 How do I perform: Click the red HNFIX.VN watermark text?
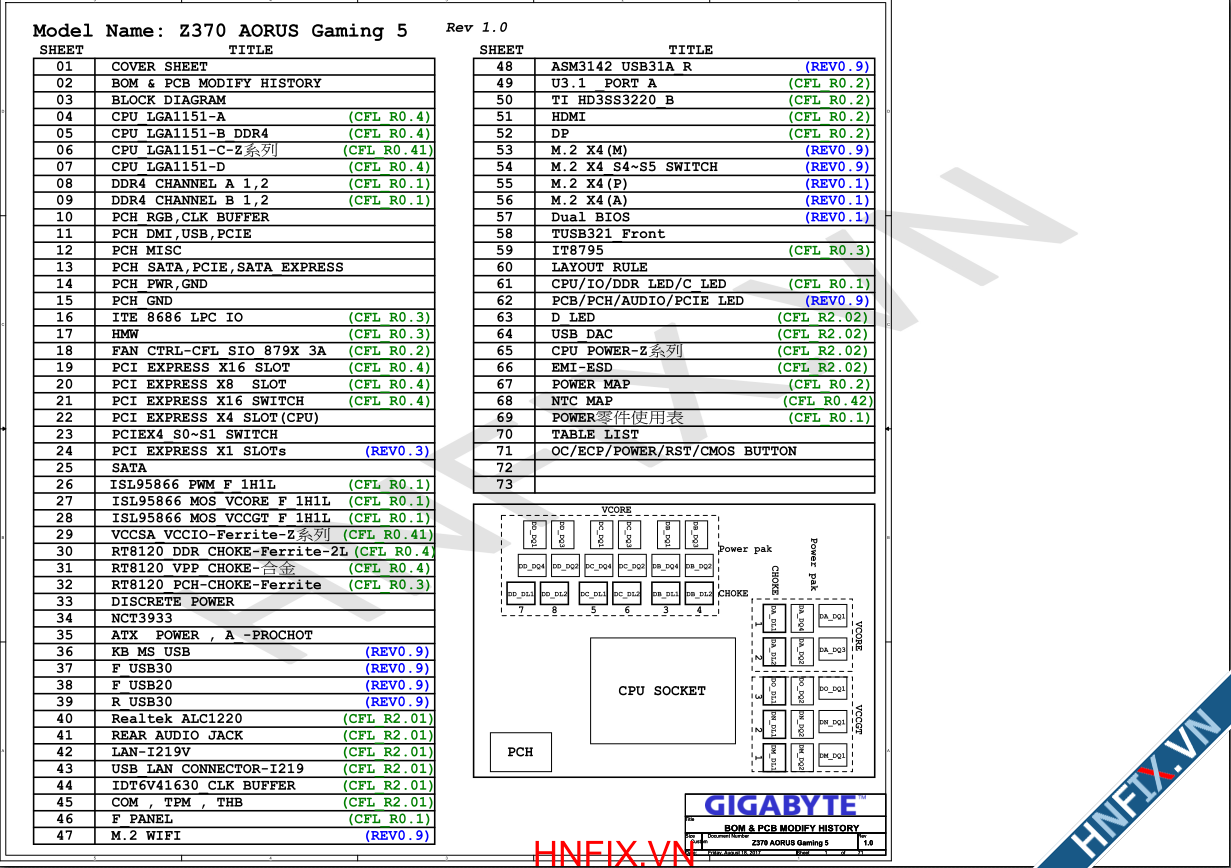pyautogui.click(x=614, y=854)
